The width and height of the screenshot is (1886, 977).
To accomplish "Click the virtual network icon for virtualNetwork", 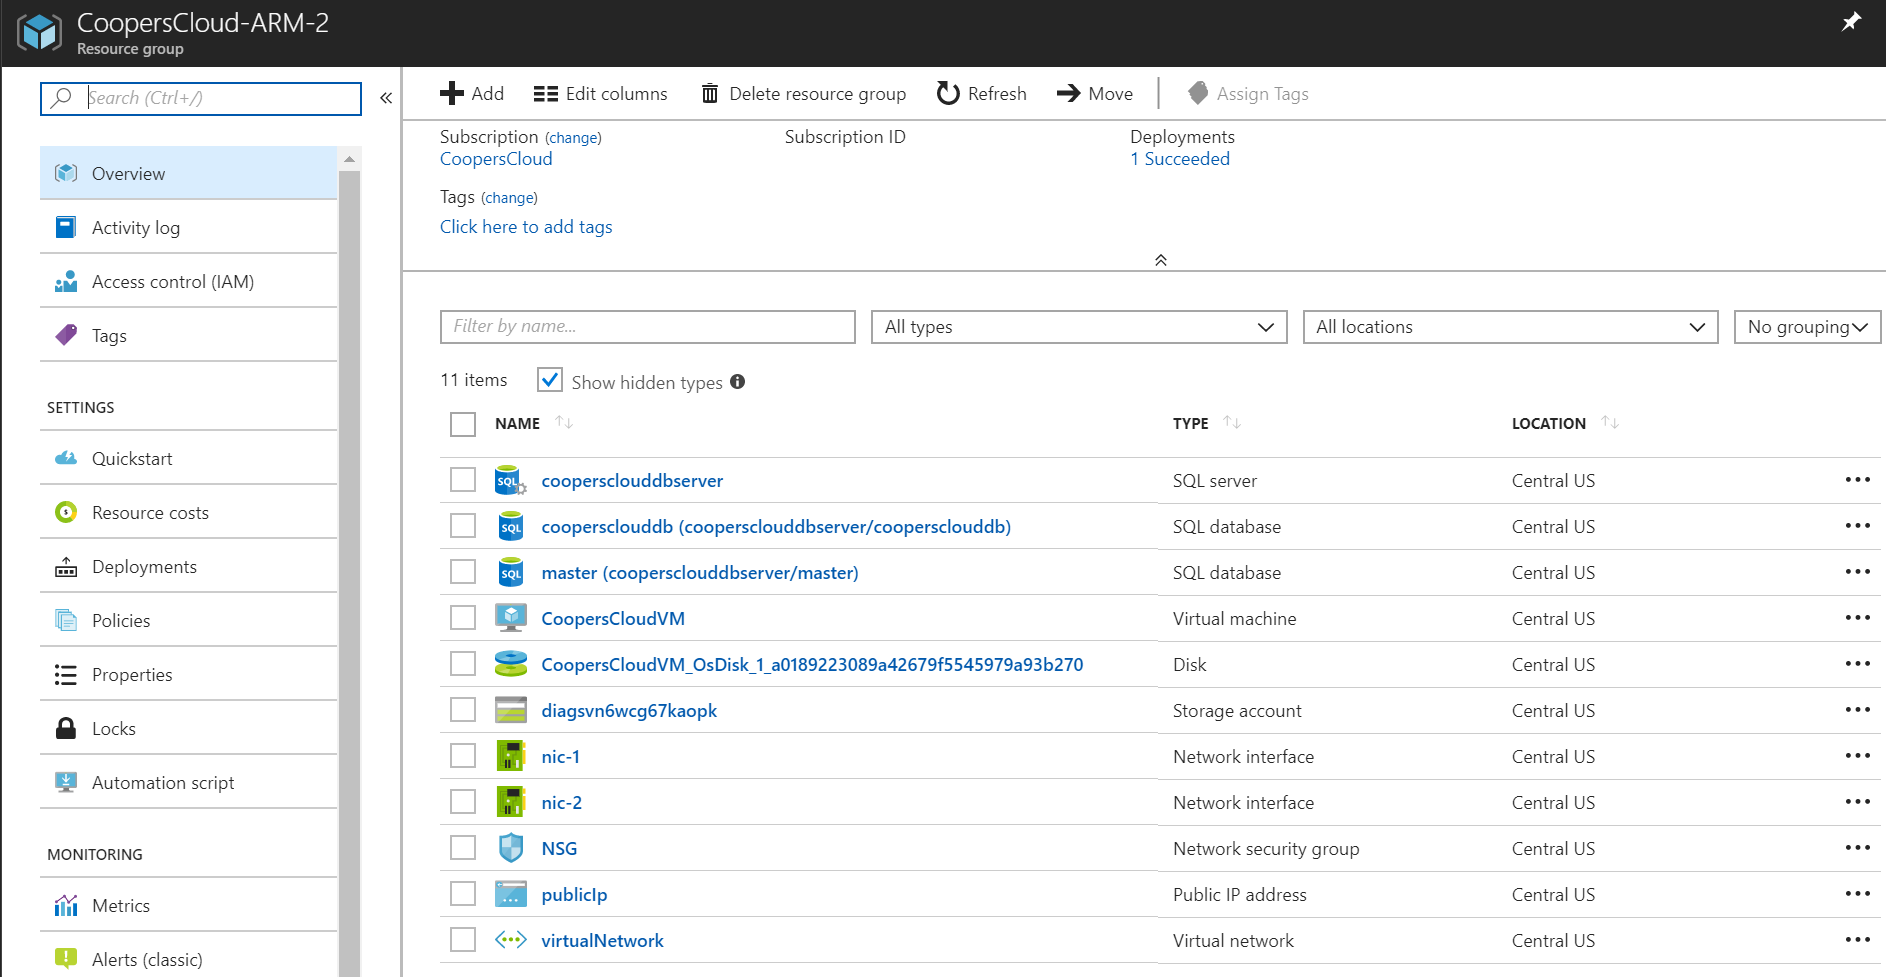I will [511, 940].
